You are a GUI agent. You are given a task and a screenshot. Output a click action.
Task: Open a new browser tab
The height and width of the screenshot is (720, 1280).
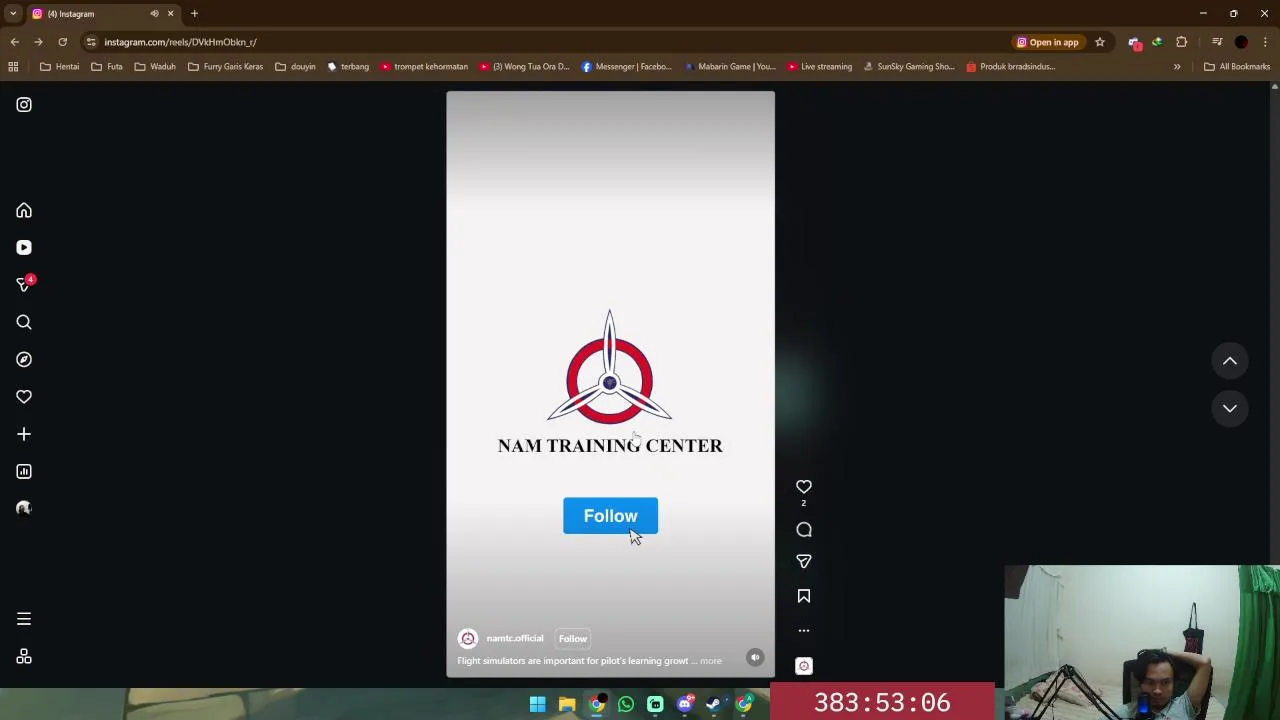194,14
